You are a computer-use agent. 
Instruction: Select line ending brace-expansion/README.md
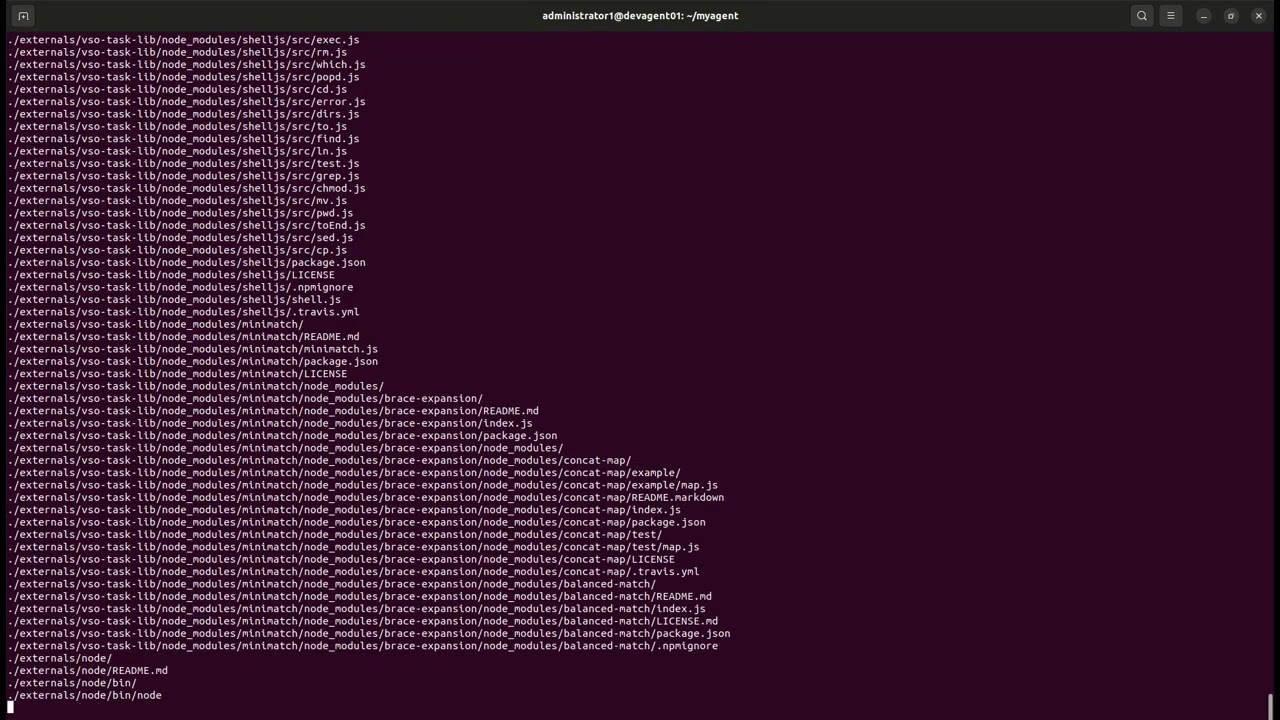click(274, 411)
